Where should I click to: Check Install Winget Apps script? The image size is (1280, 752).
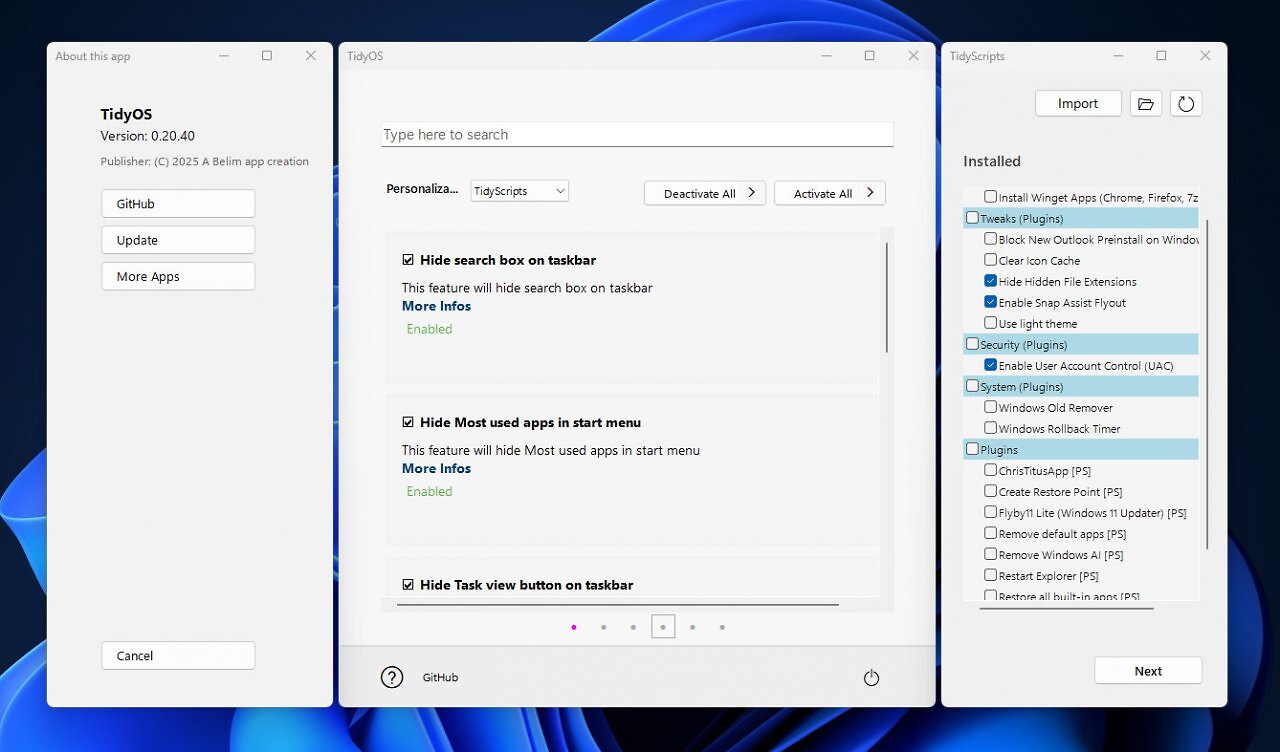point(990,197)
